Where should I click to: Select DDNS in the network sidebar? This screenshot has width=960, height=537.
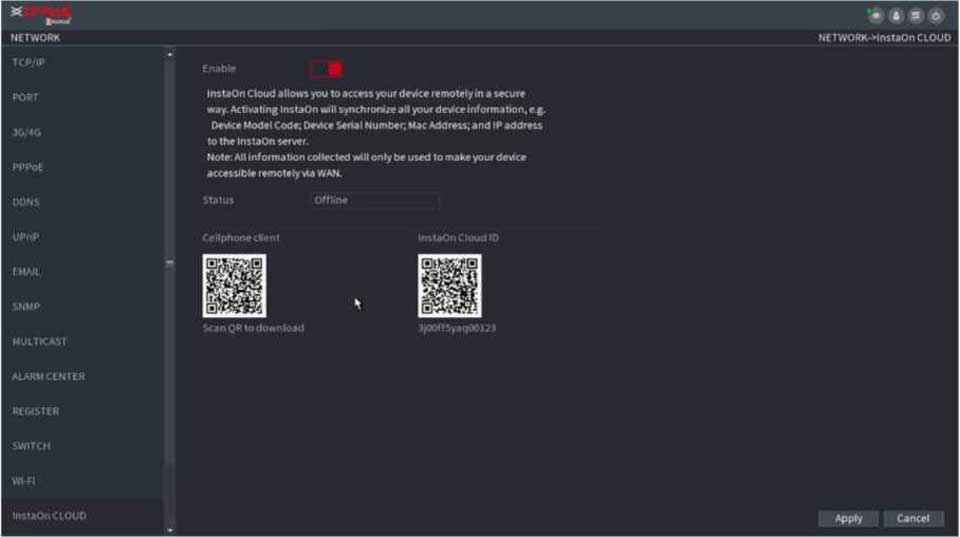[26, 202]
